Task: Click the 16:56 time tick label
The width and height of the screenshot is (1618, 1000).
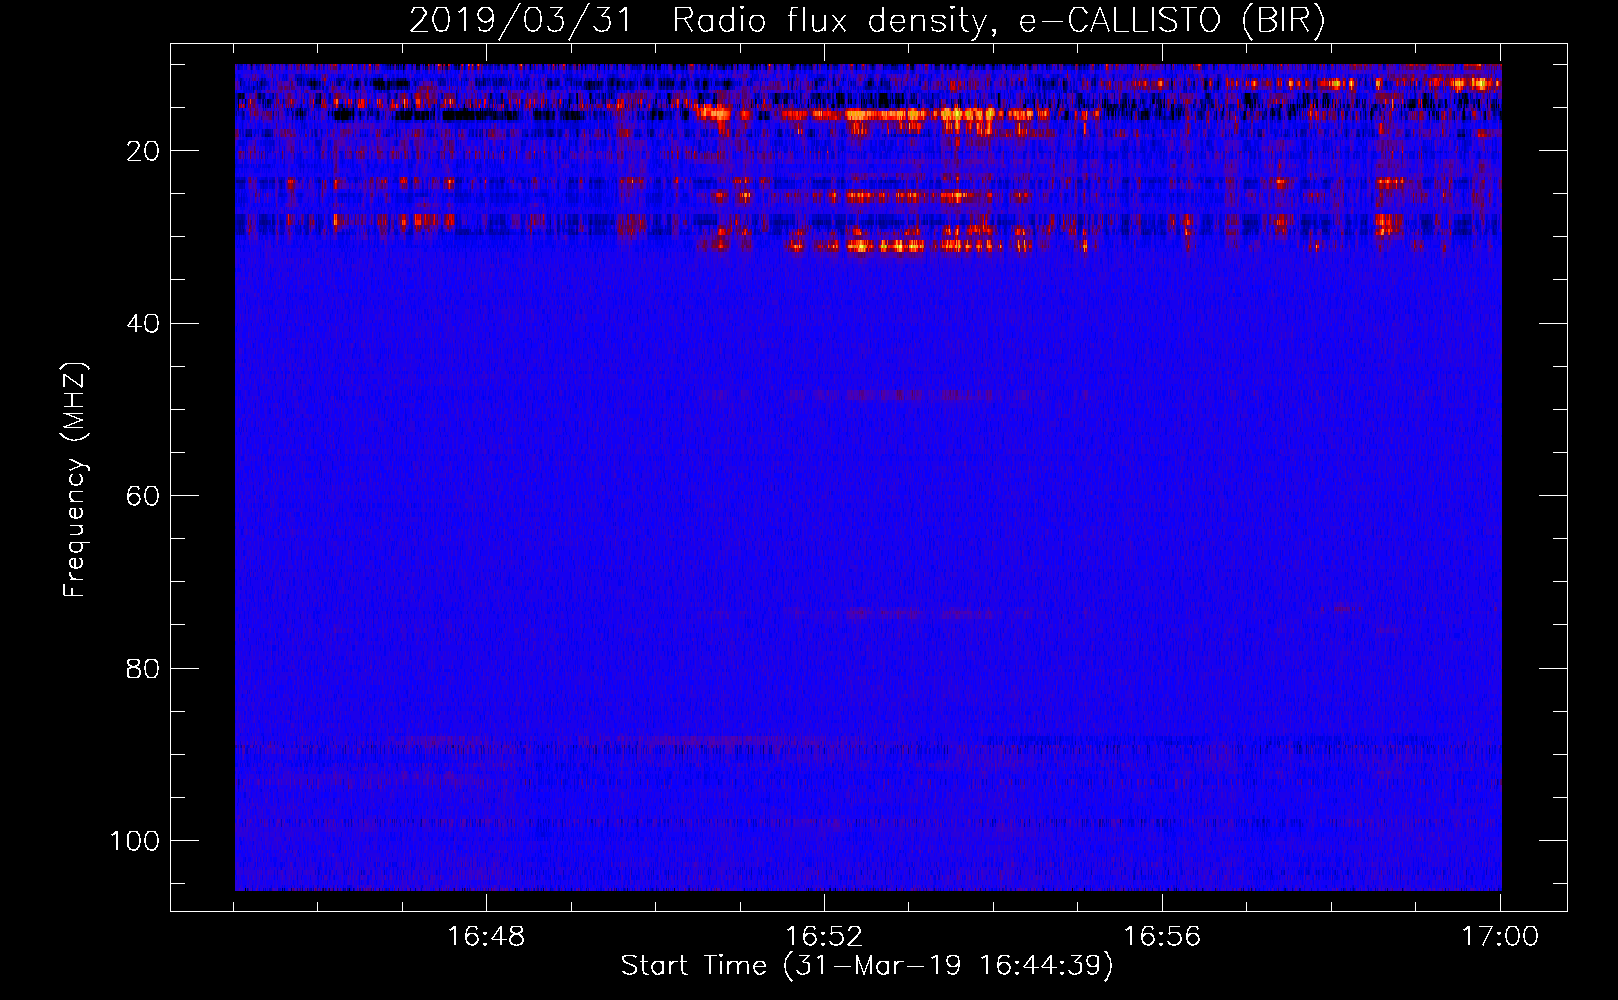Action: (x=1162, y=937)
